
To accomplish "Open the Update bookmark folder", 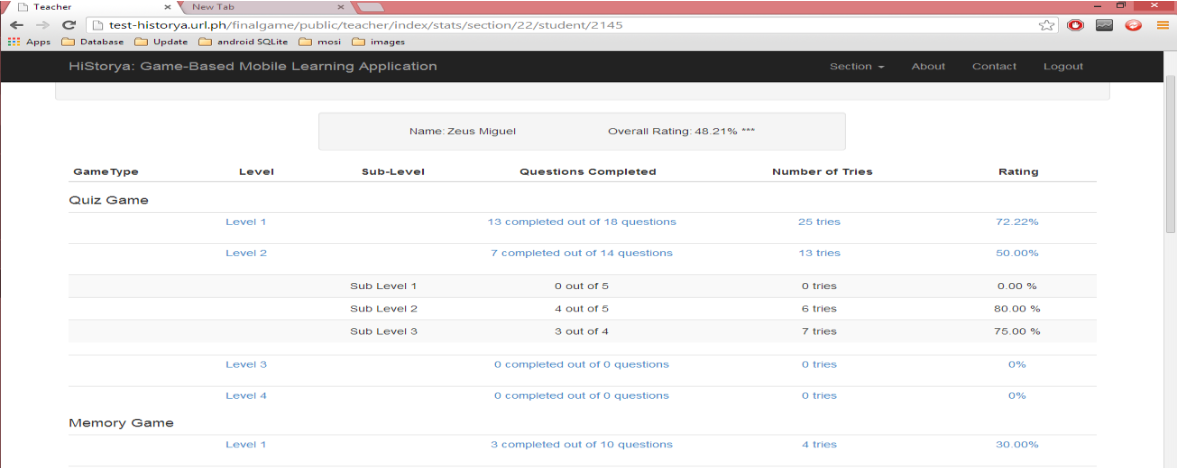I will point(161,42).
